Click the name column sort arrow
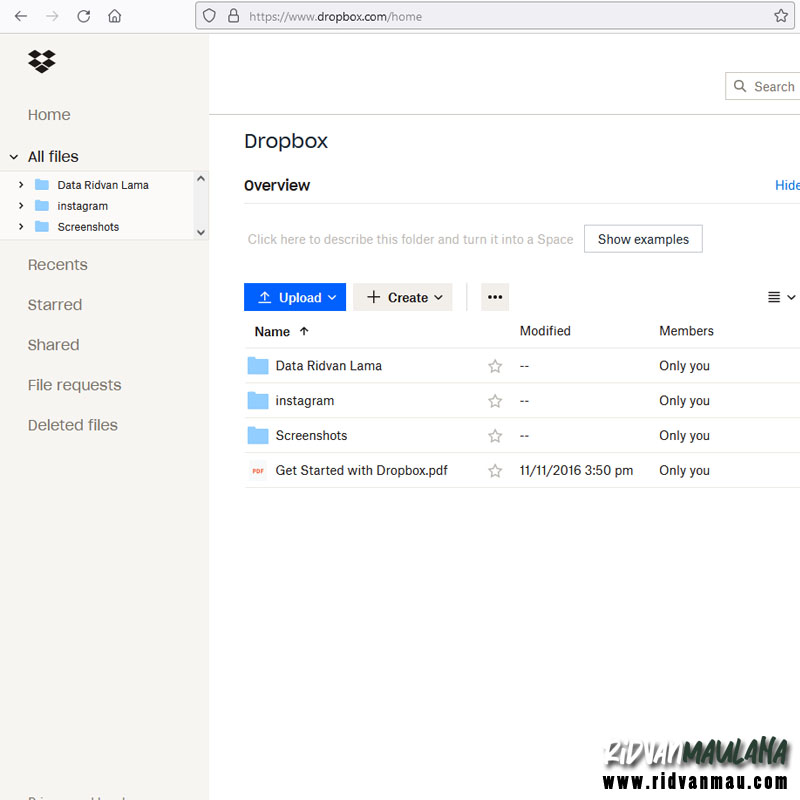Viewport: 800px width, 800px height. (x=304, y=331)
